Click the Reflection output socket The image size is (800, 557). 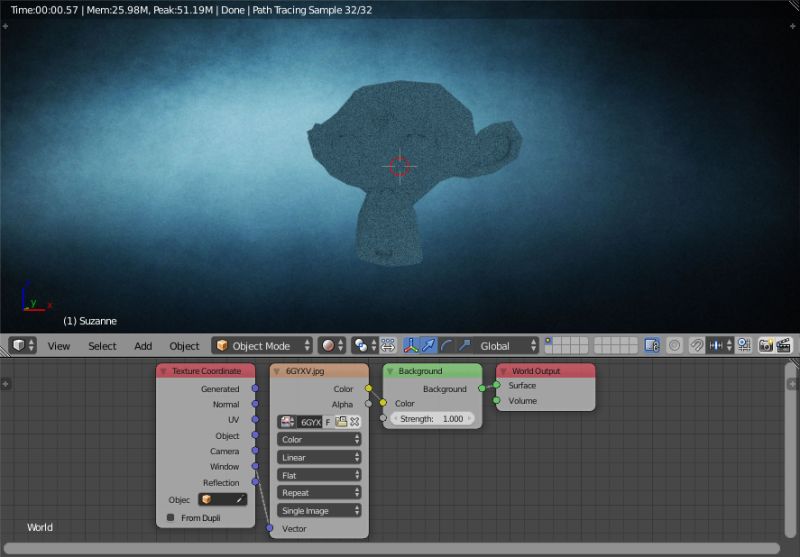pos(255,482)
